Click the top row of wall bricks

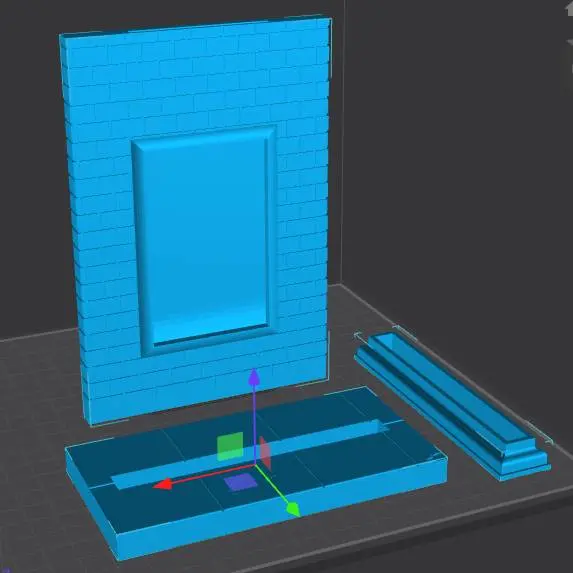pos(197,34)
